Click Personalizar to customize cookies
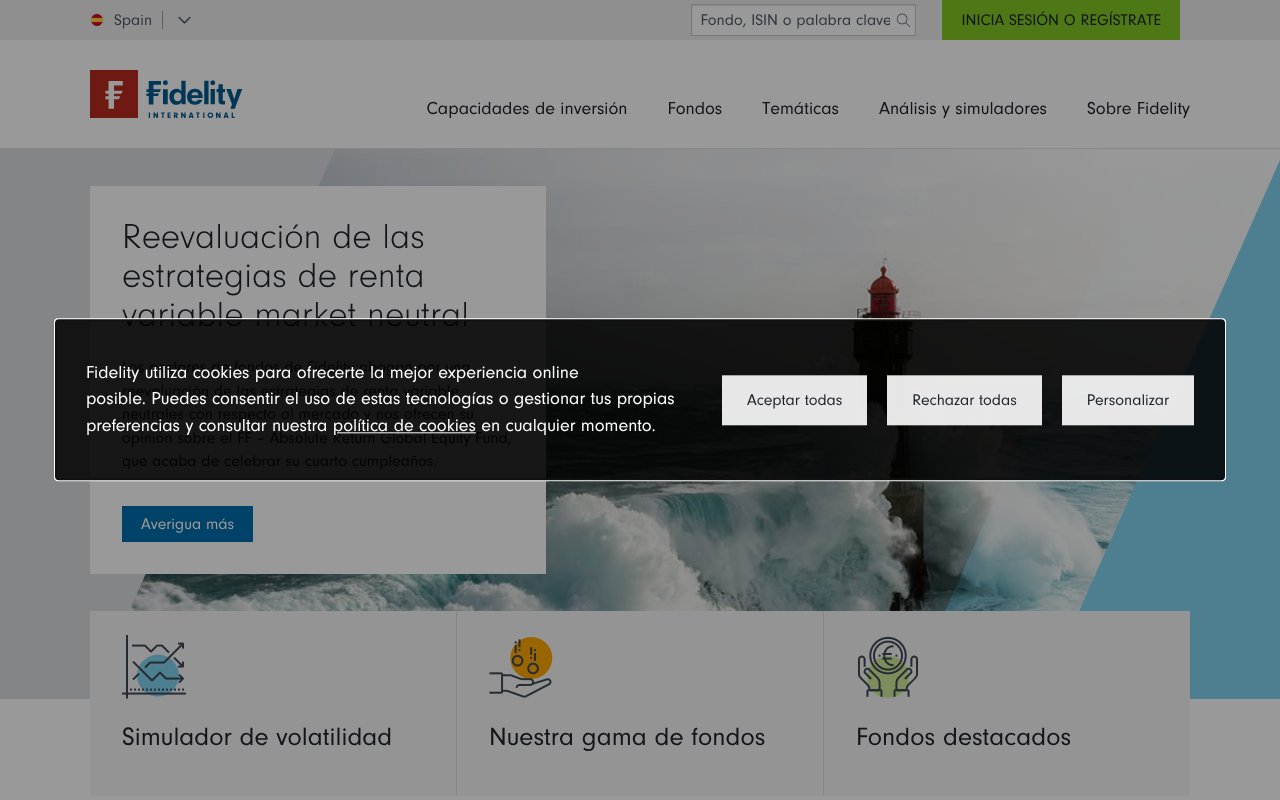Screen dimensions: 1280x800 1128,399
